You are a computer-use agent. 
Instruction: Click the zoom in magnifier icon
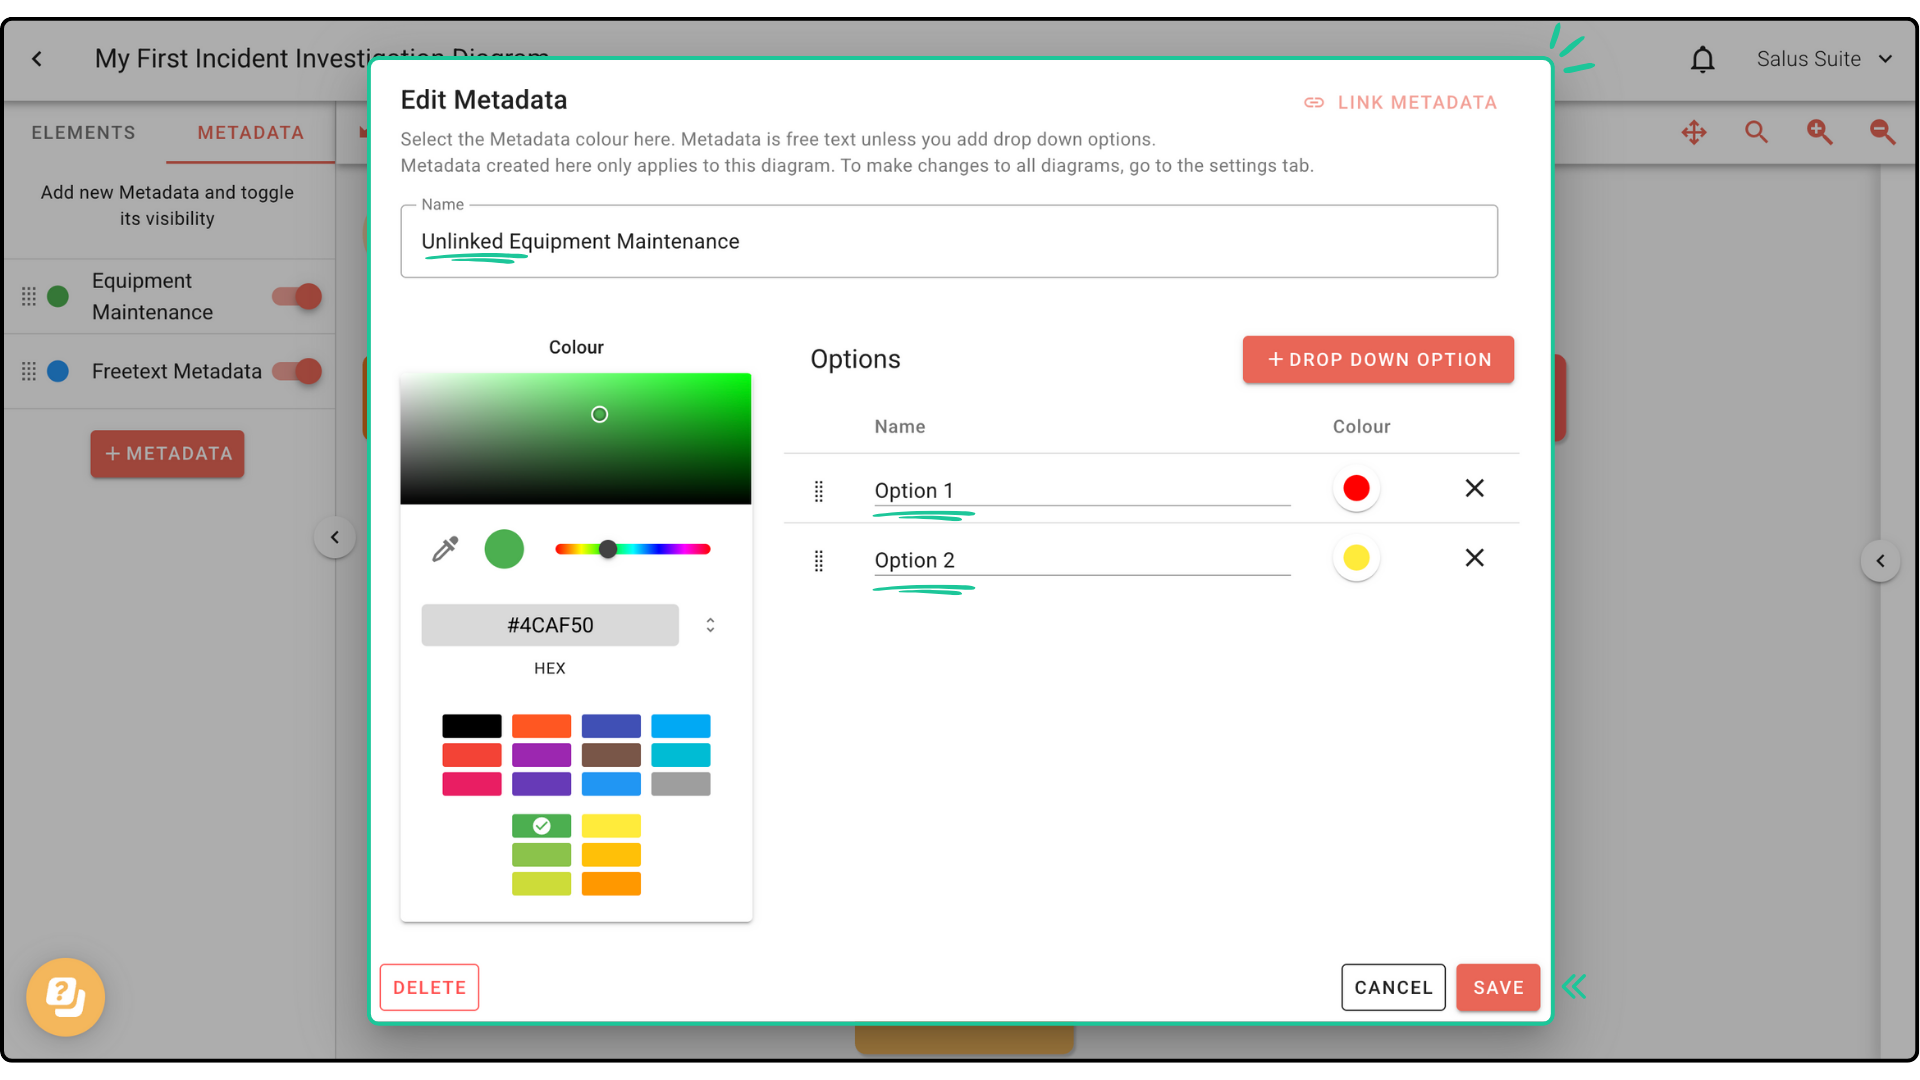coord(1819,132)
